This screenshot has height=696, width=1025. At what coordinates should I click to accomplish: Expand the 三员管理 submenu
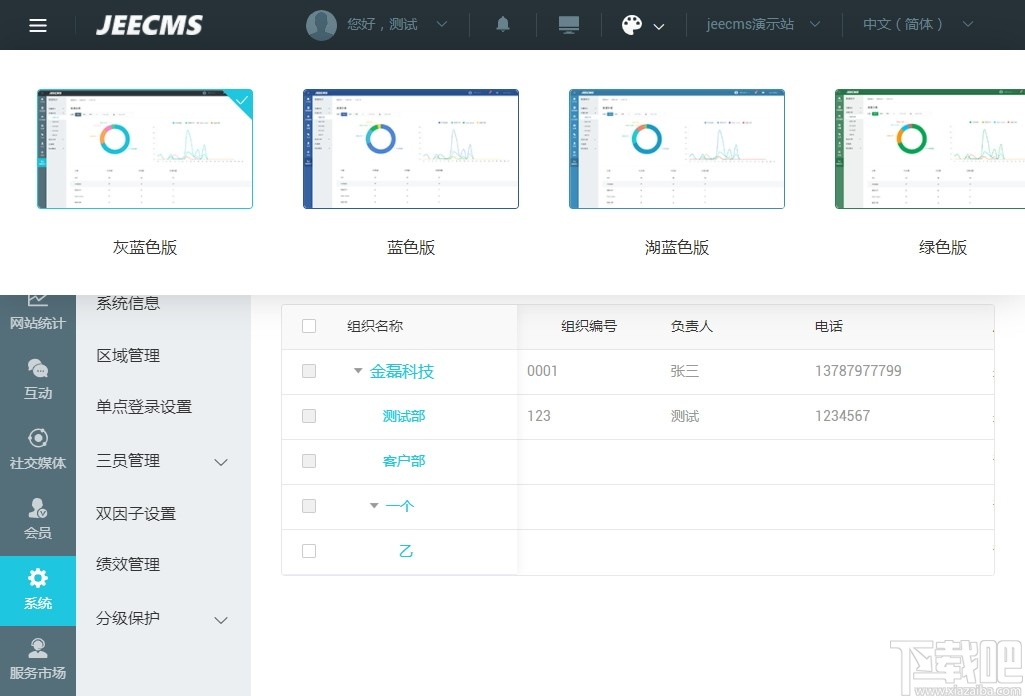pos(130,461)
